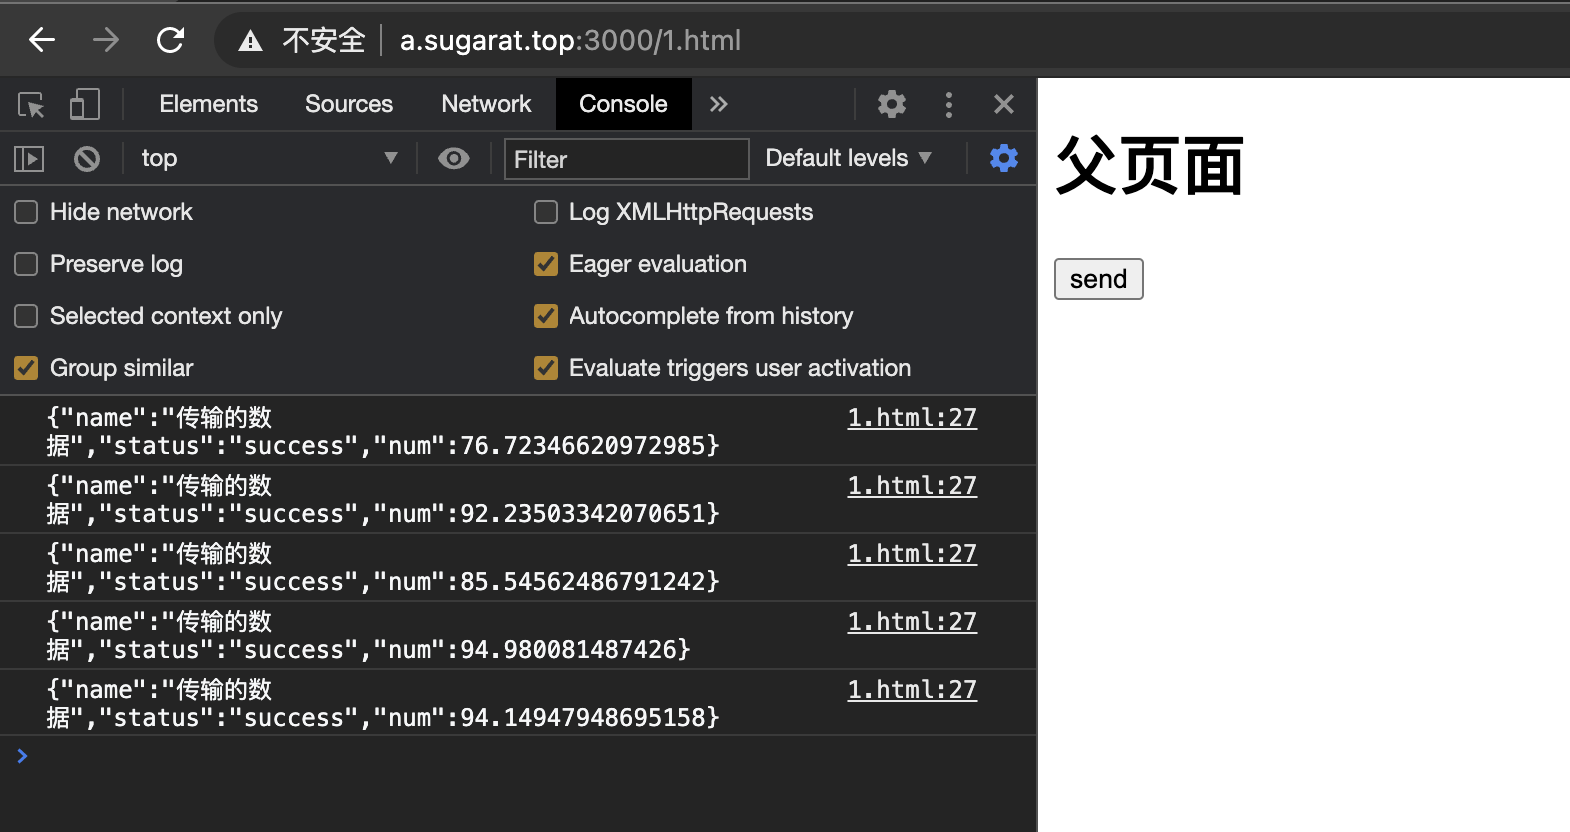
Task: Select log message with num 85.54562486791242
Action: tap(383, 568)
